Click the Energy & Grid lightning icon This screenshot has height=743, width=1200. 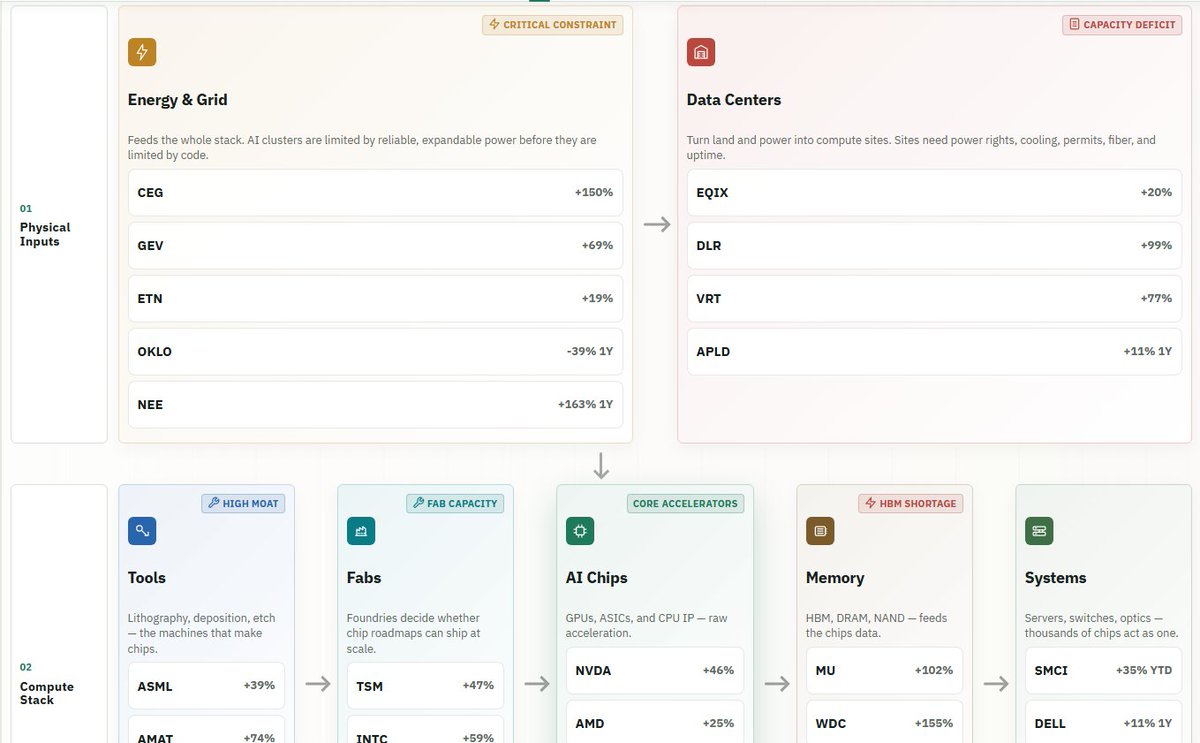tap(142, 52)
